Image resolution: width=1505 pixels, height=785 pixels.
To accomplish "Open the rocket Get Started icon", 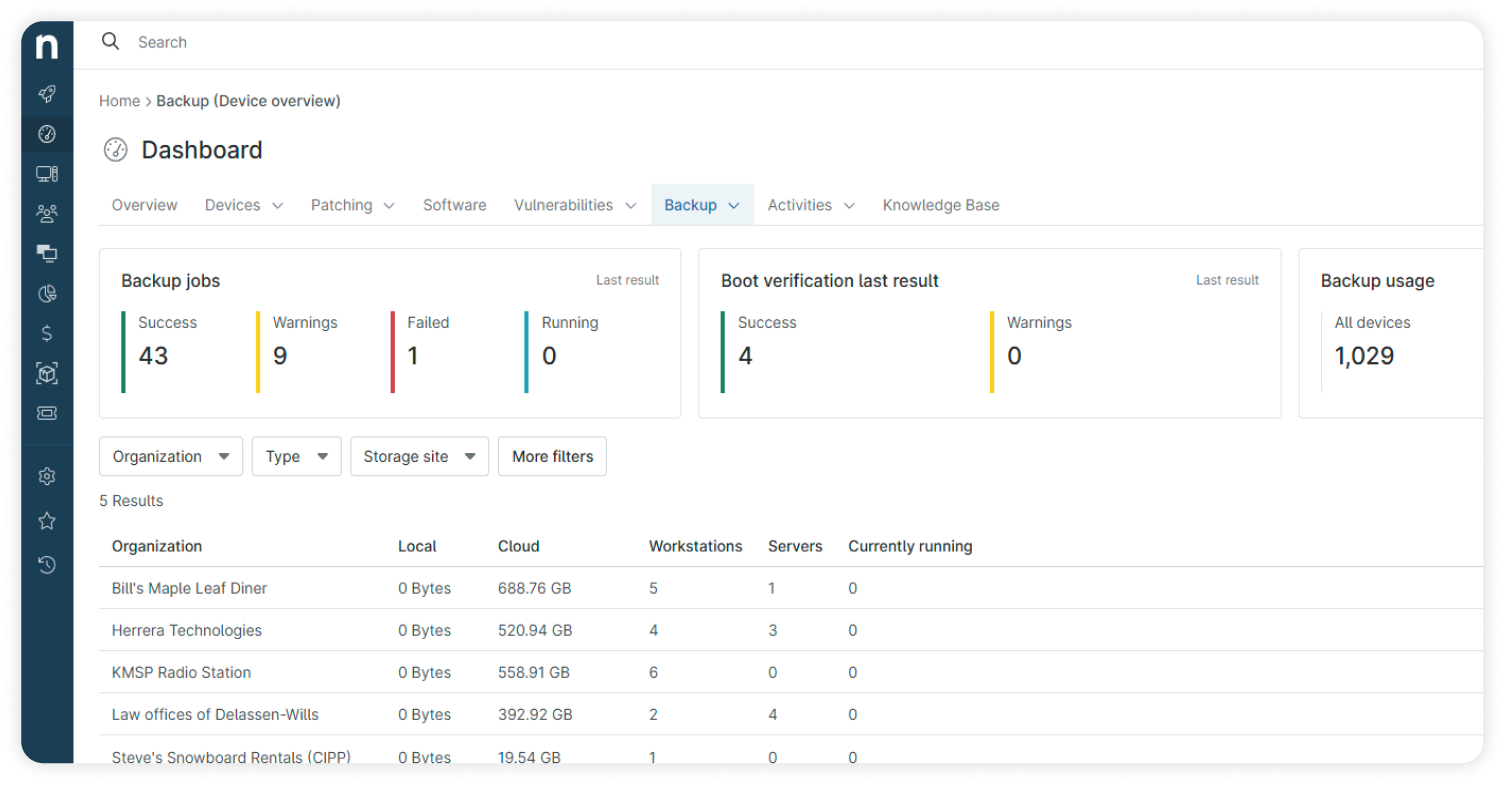I will click(47, 94).
